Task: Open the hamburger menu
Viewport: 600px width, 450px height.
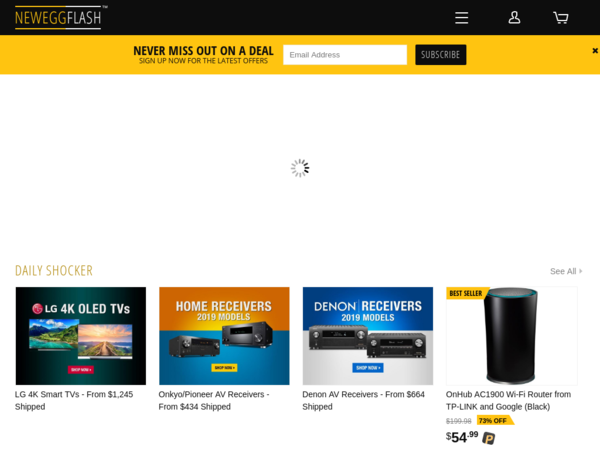Action: [461, 18]
